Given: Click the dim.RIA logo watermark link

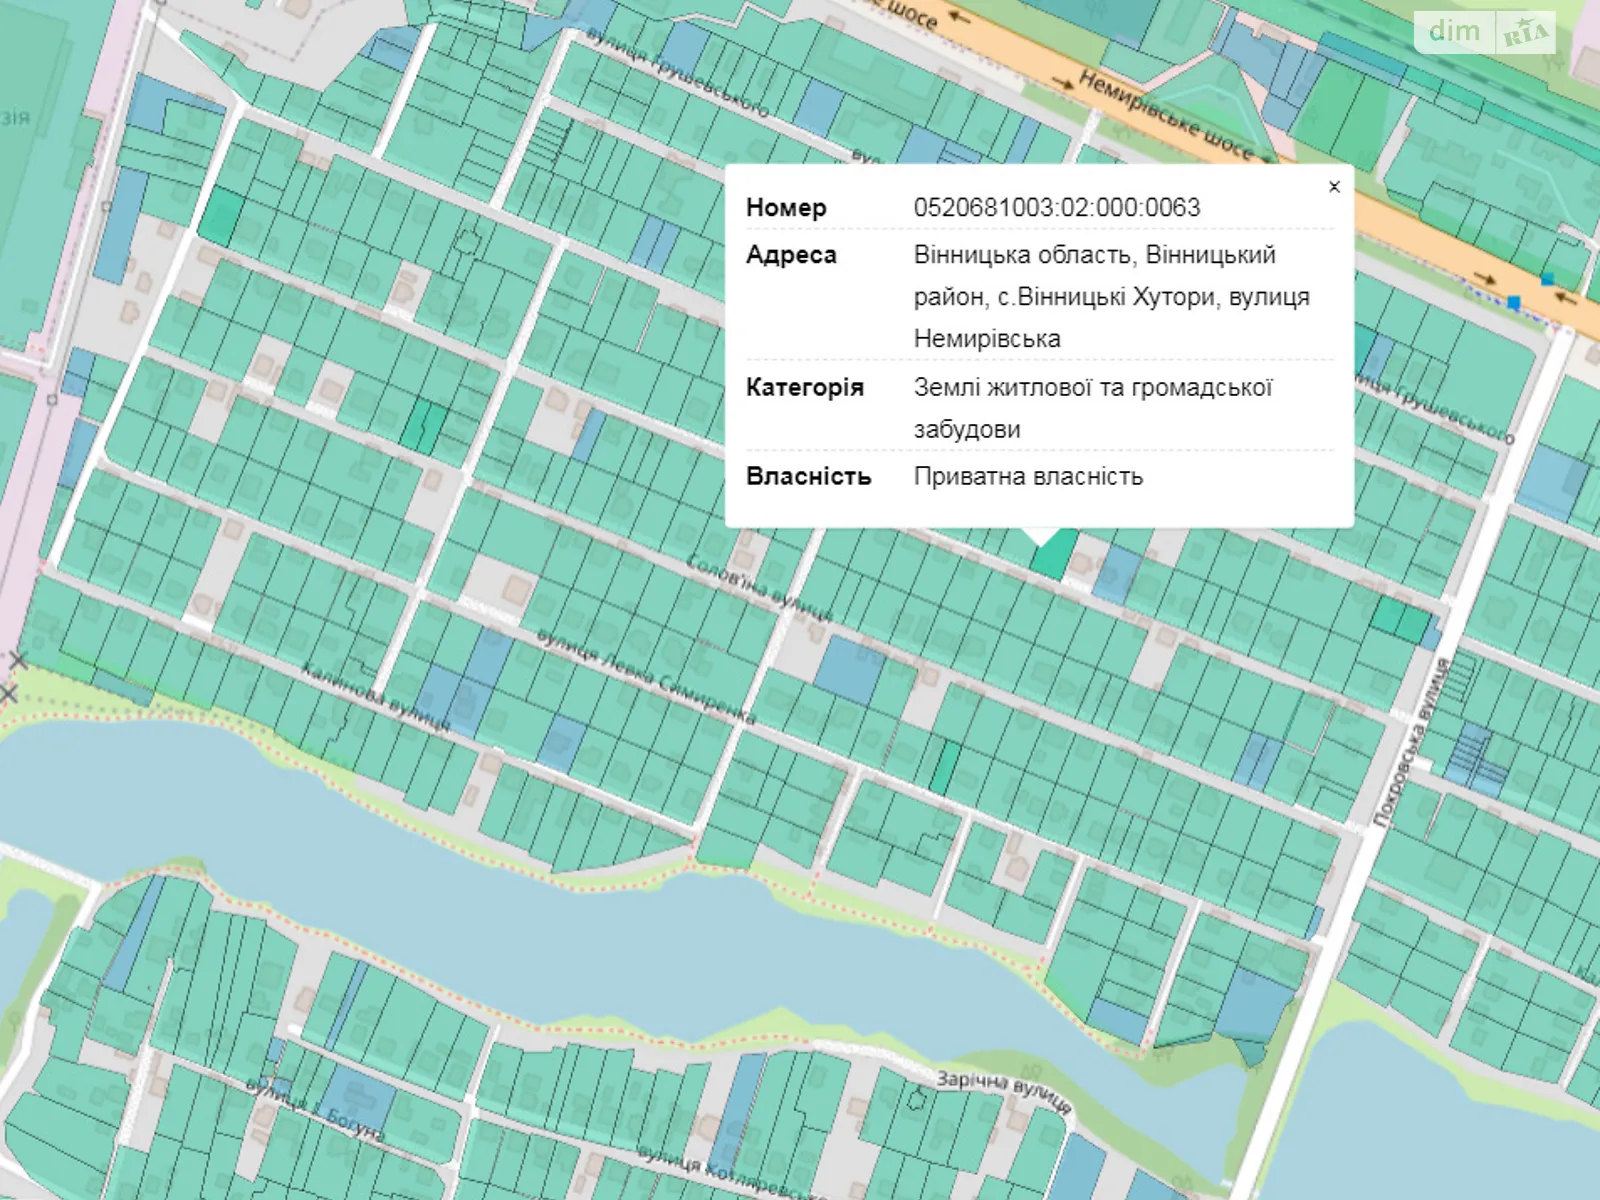Looking at the screenshot, I should pos(1484,33).
